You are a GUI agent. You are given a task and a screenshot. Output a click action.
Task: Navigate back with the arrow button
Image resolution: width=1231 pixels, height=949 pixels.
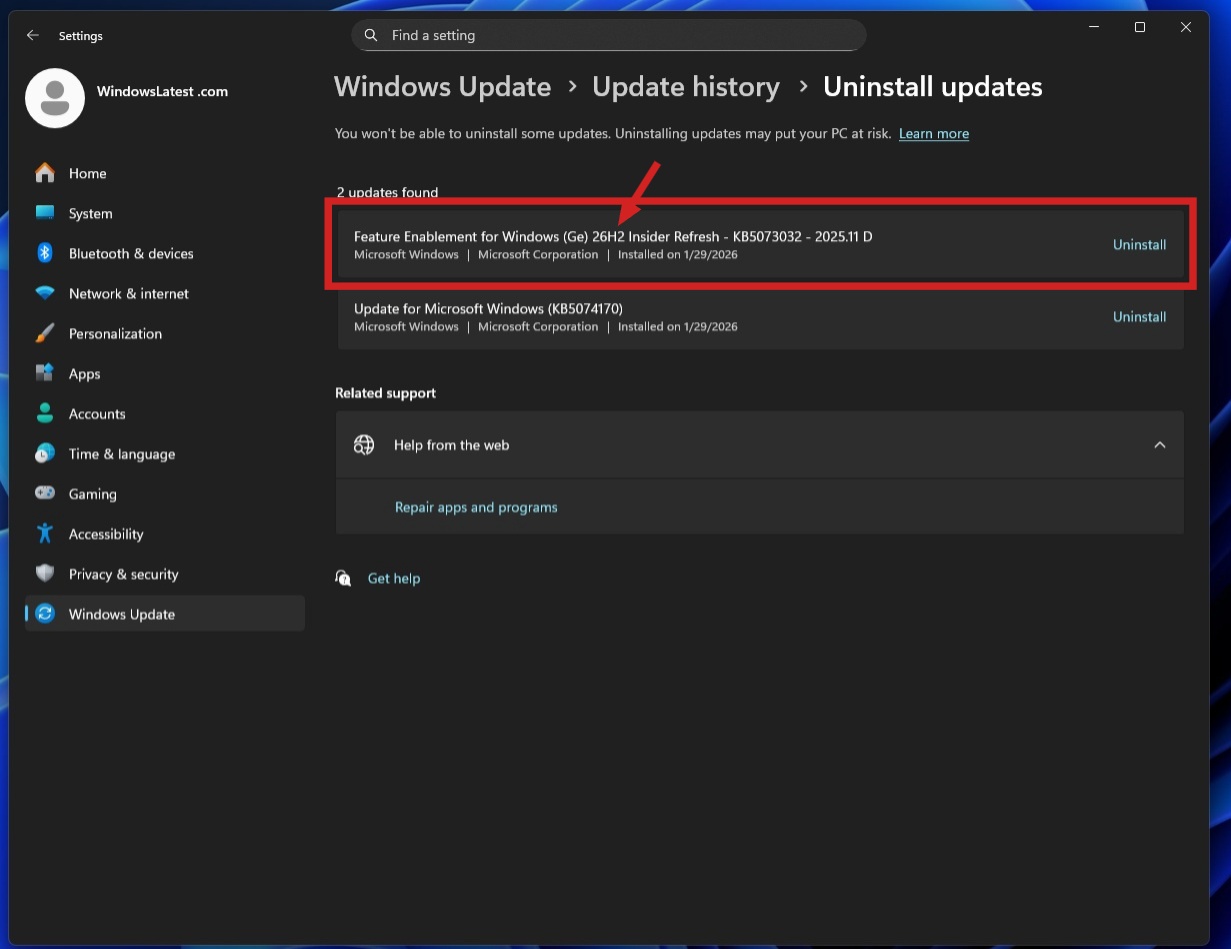coord(32,34)
